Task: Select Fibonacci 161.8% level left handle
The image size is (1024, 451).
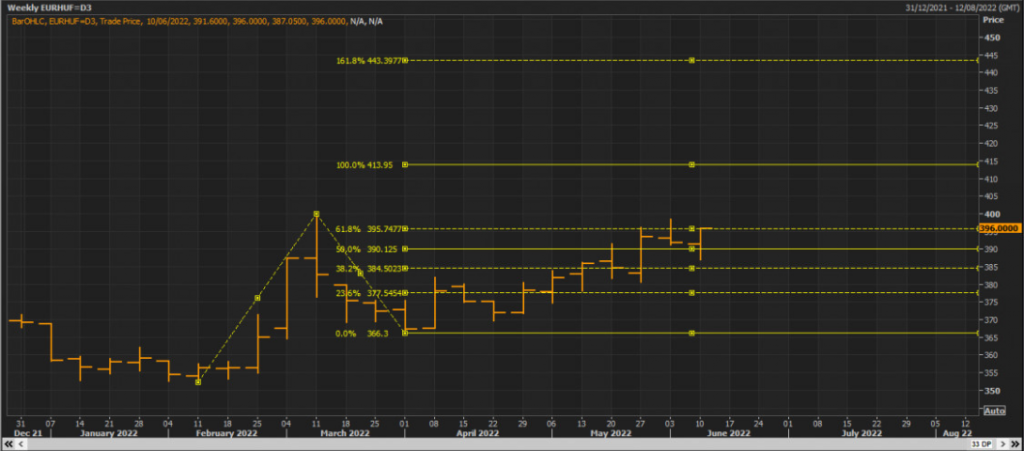Action: pos(406,60)
